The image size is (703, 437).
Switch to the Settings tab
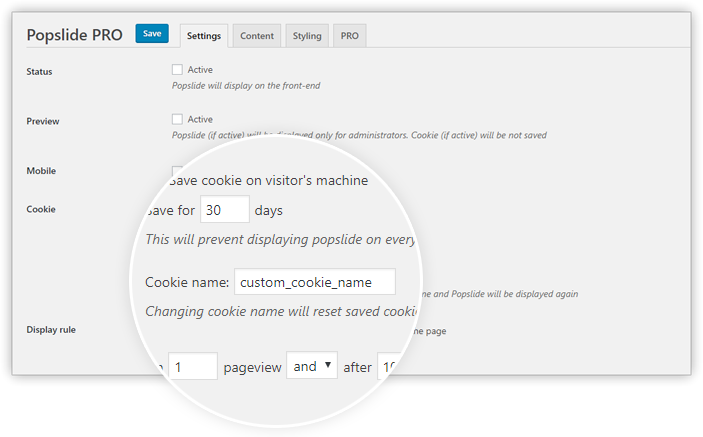coord(204,36)
